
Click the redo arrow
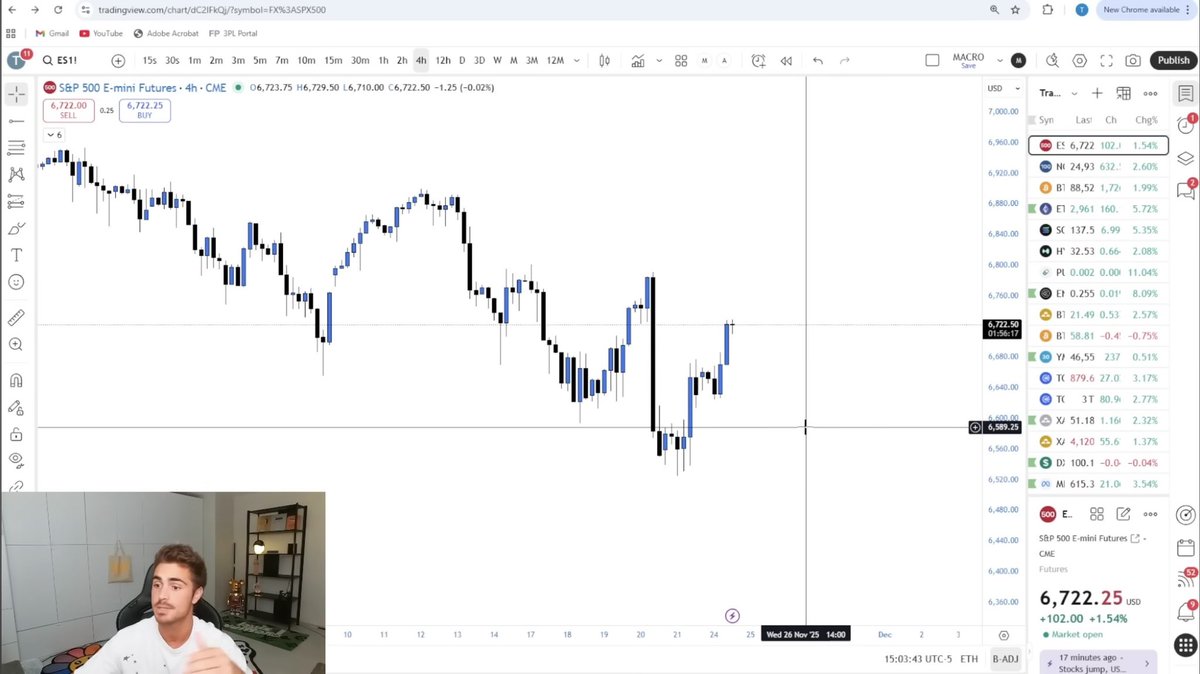pos(845,60)
